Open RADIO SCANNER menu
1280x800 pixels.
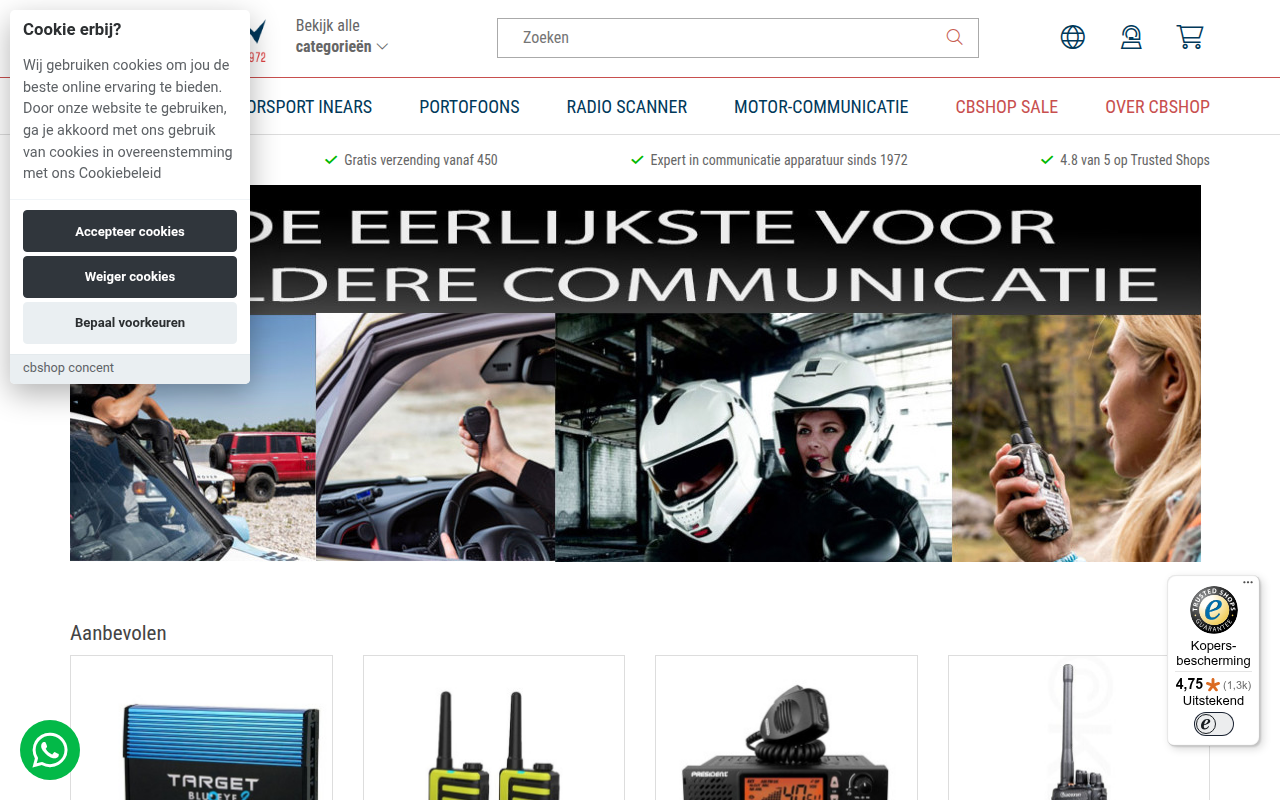(x=627, y=107)
